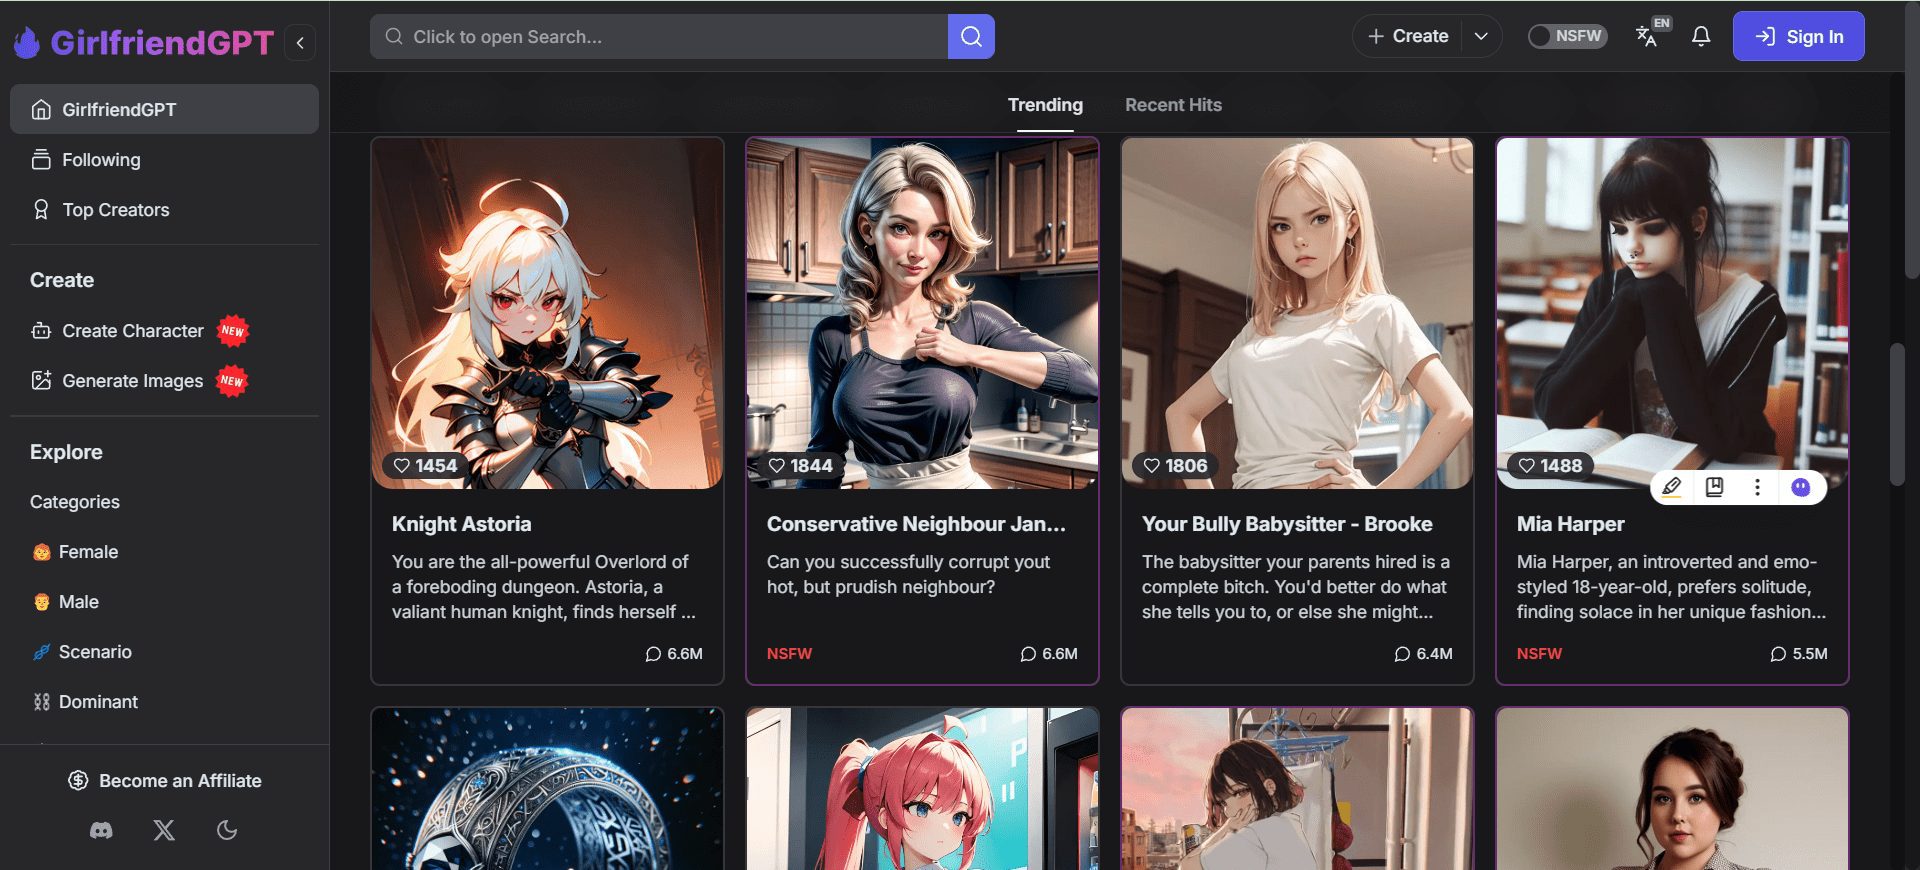1920x870 pixels.
Task: Open Top Creators in the sidebar
Action: point(164,209)
